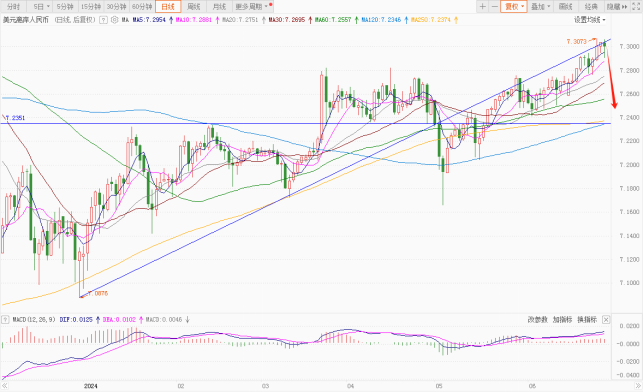Click the MA20:7.2751 indicator value
Screen dimensions: 643x392
pyautogui.click(x=240, y=20)
